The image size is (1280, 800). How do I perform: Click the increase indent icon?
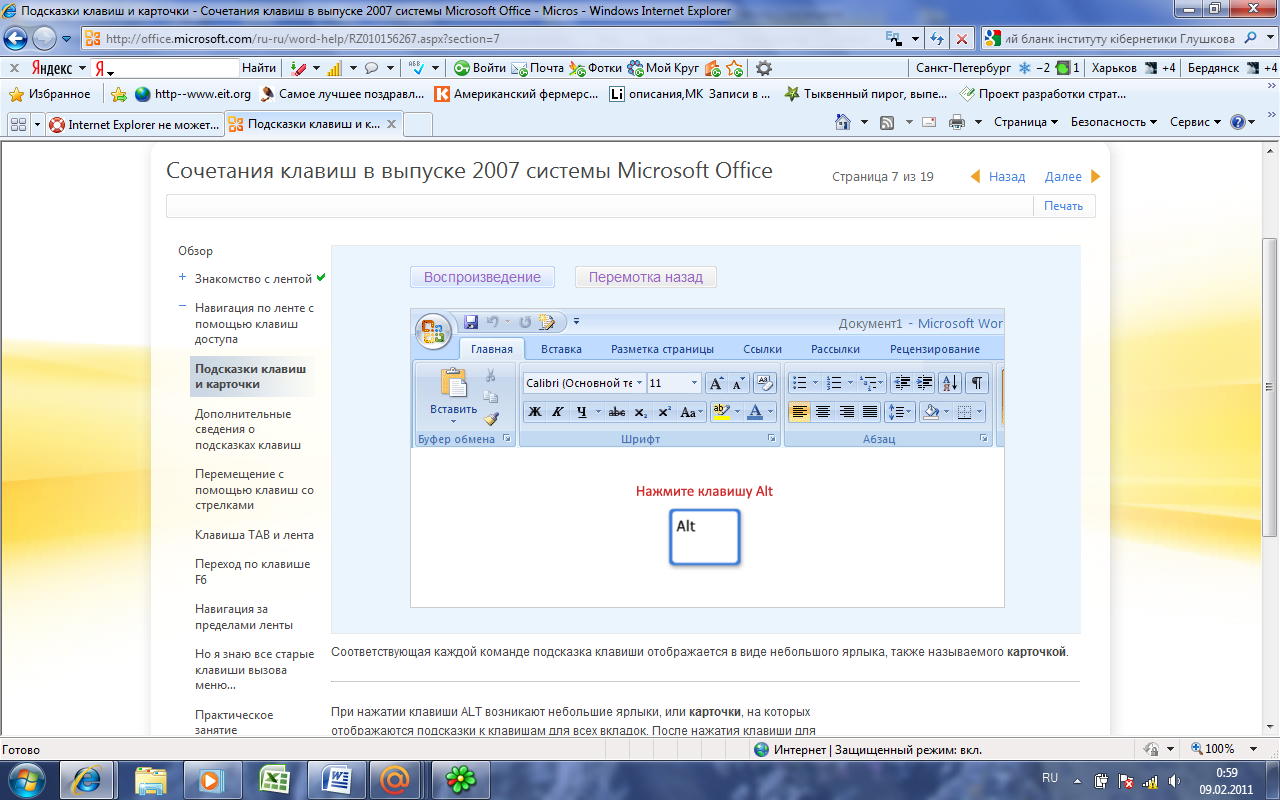click(x=924, y=383)
